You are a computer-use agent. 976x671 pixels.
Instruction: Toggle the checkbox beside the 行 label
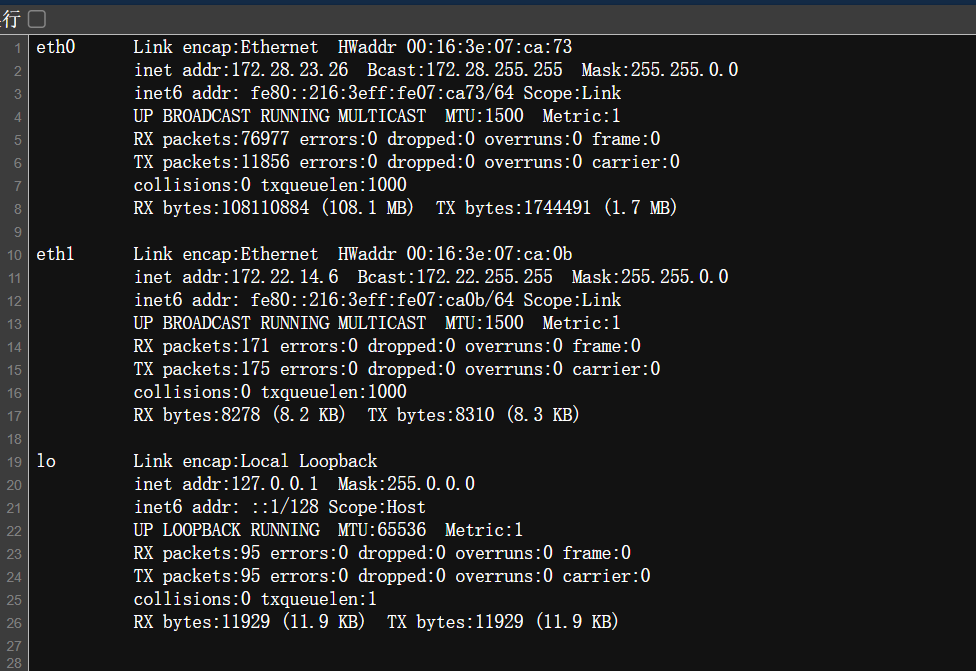tap(37, 19)
